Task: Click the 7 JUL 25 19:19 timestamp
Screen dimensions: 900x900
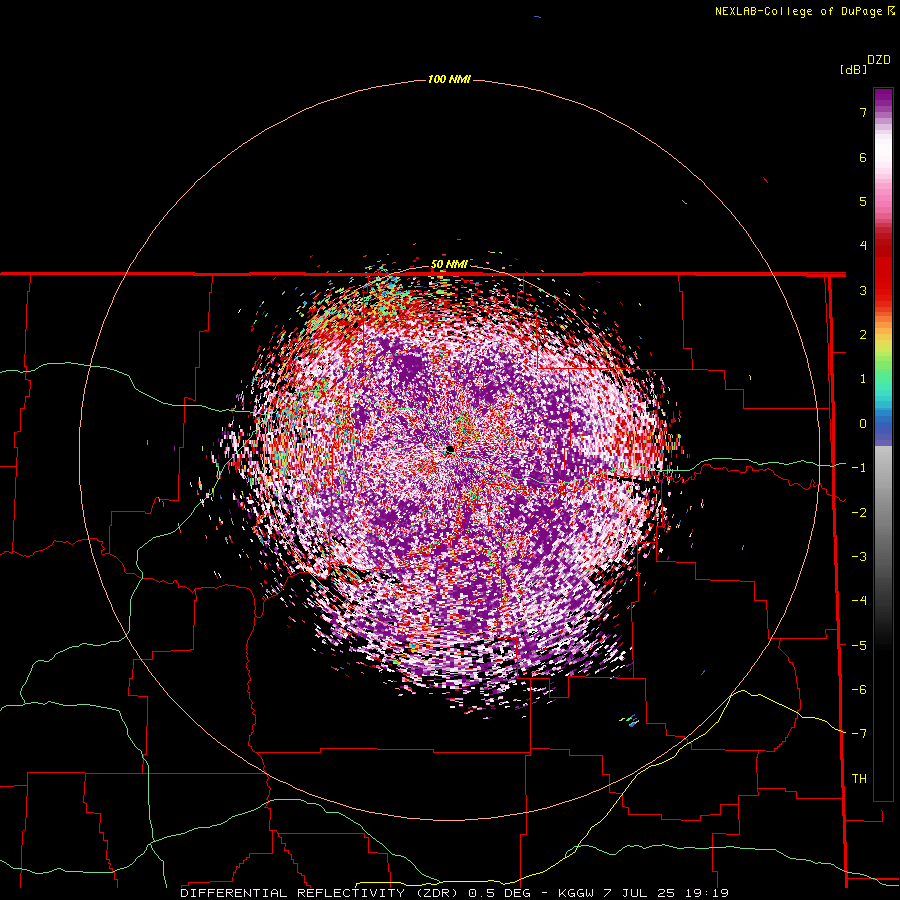Action: (666, 893)
